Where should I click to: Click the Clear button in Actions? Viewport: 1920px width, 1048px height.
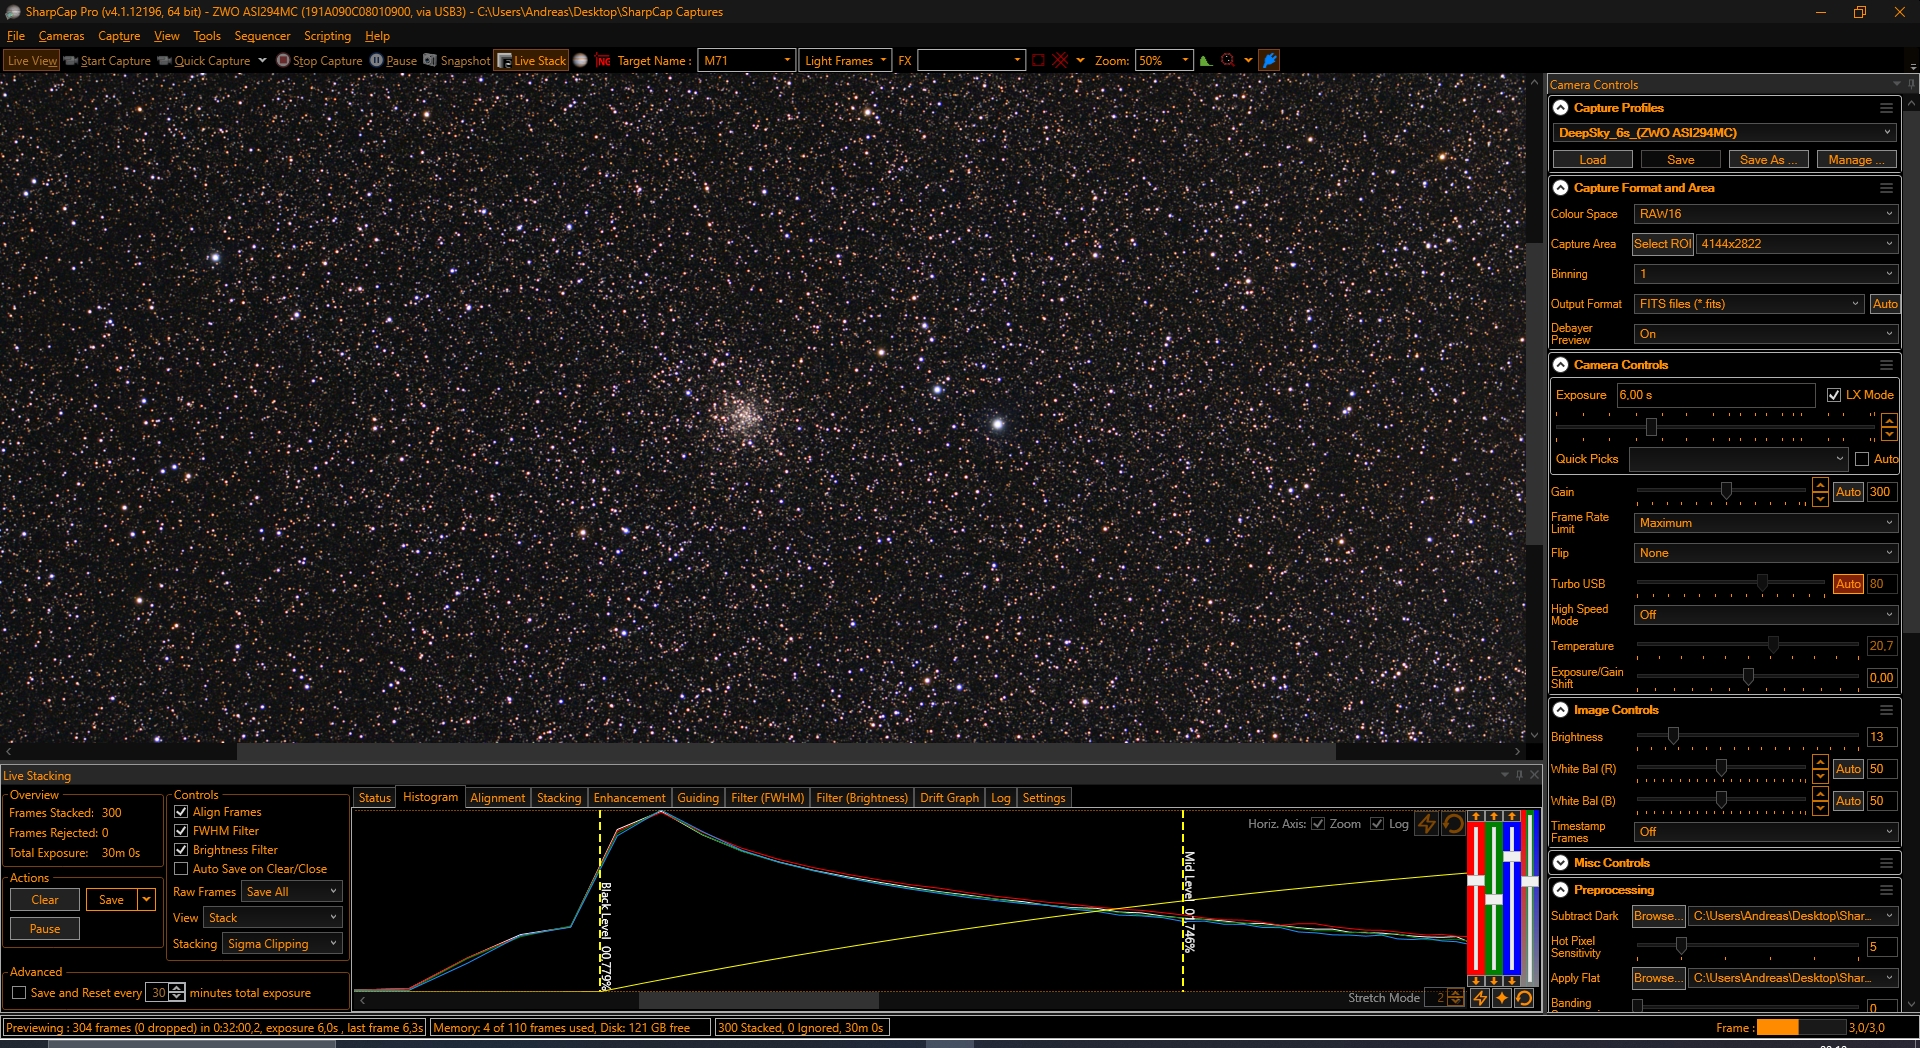pyautogui.click(x=45, y=900)
